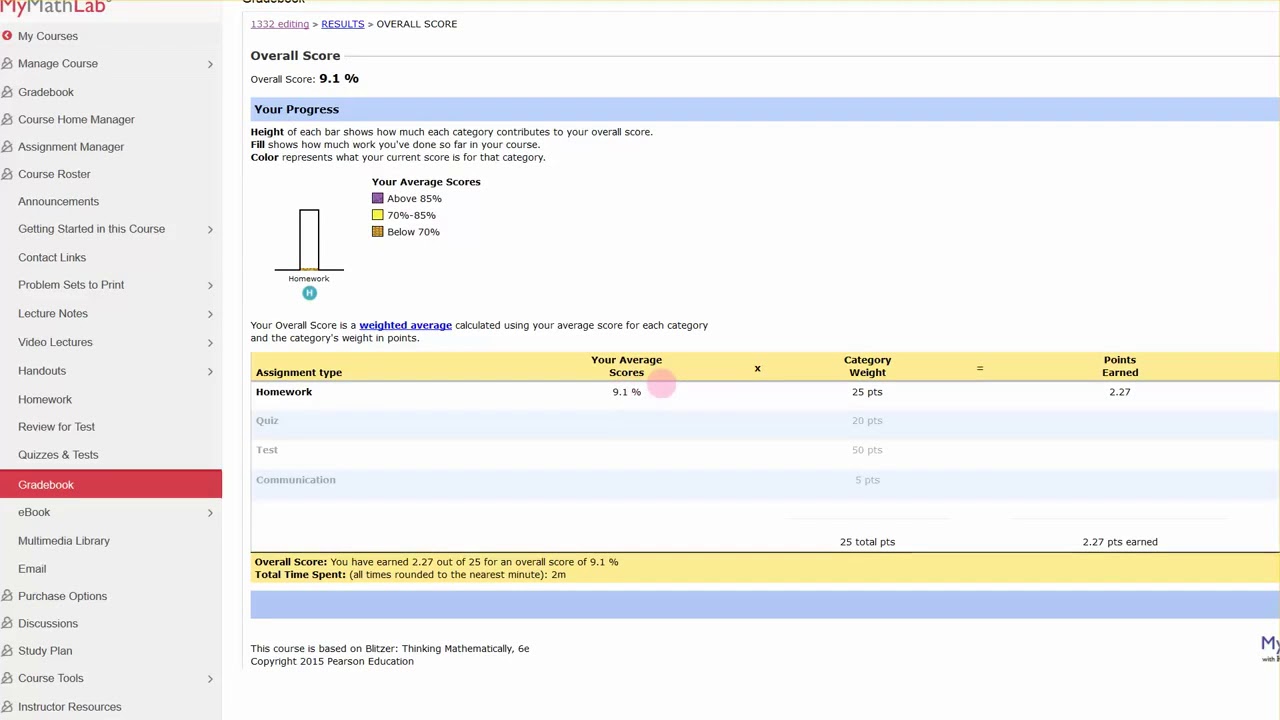Click the Points Earned column header
The image size is (1280, 720).
pyautogui.click(x=1120, y=366)
